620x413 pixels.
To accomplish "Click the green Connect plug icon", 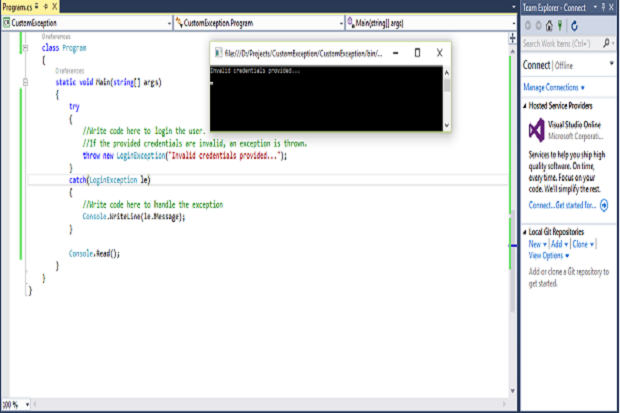I will pos(560,26).
